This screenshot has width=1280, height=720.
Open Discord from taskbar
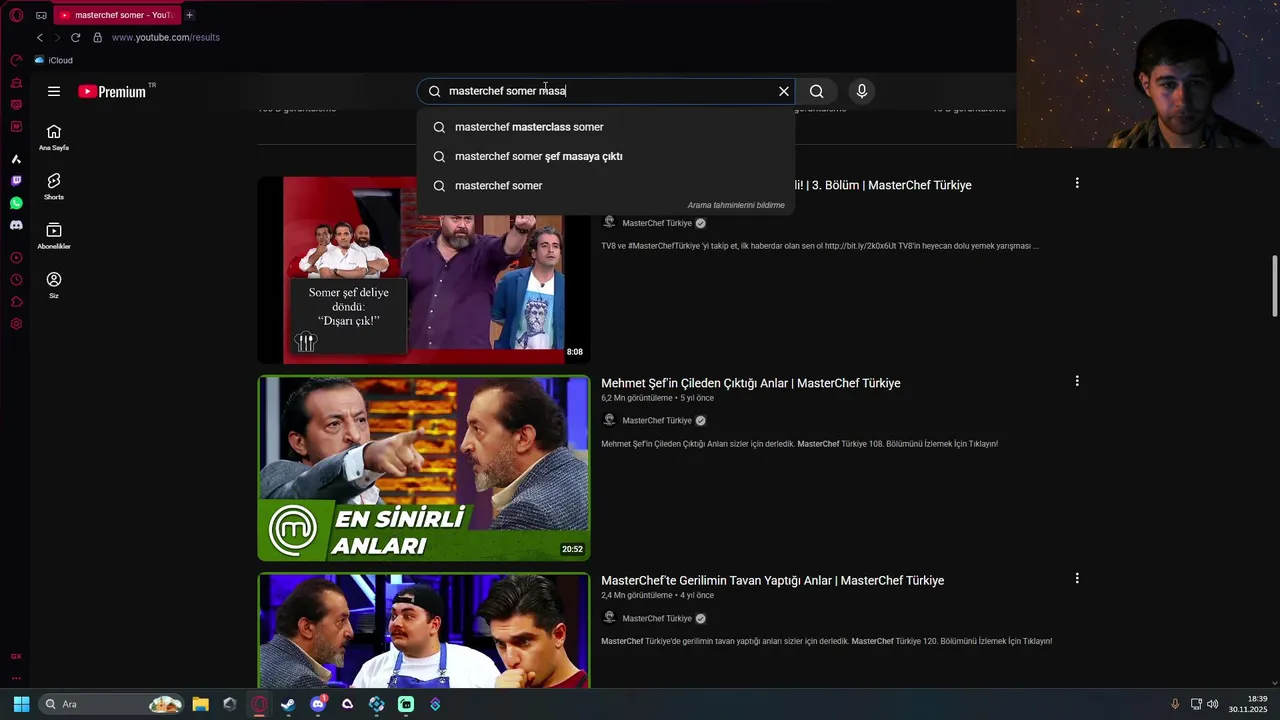tap(318, 704)
